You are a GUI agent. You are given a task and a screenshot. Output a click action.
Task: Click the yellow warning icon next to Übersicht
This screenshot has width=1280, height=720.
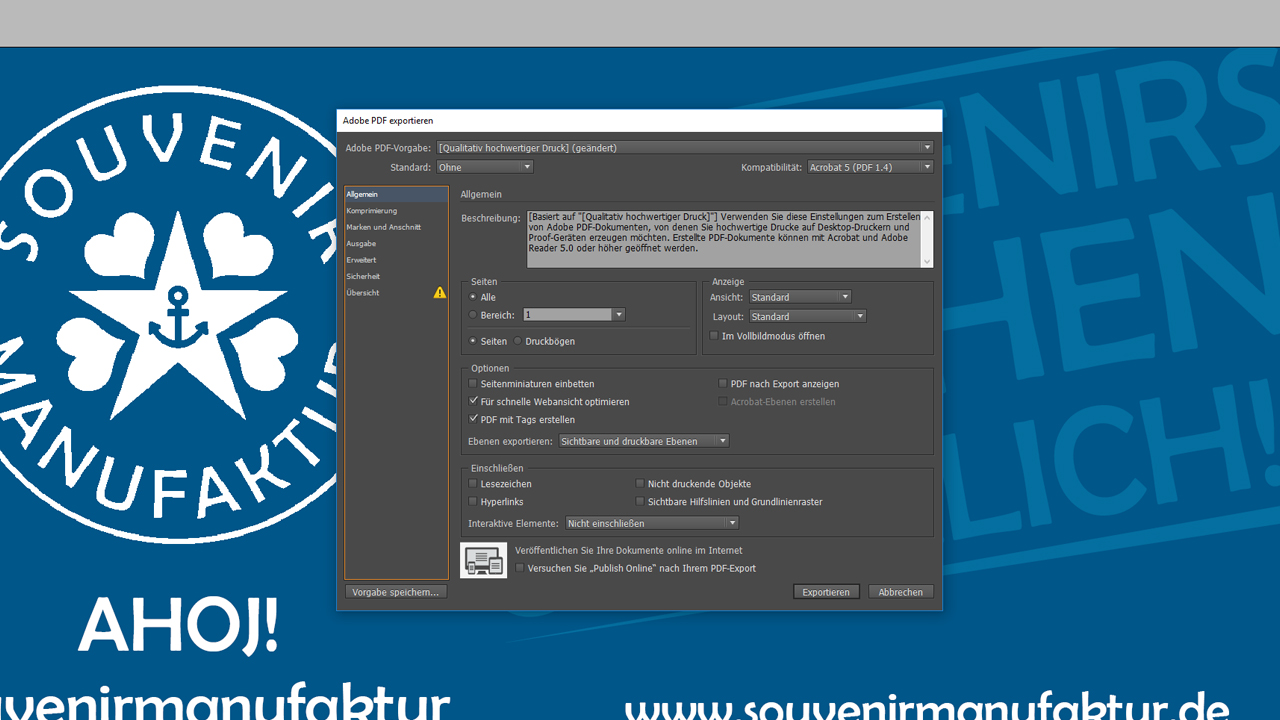(x=440, y=293)
